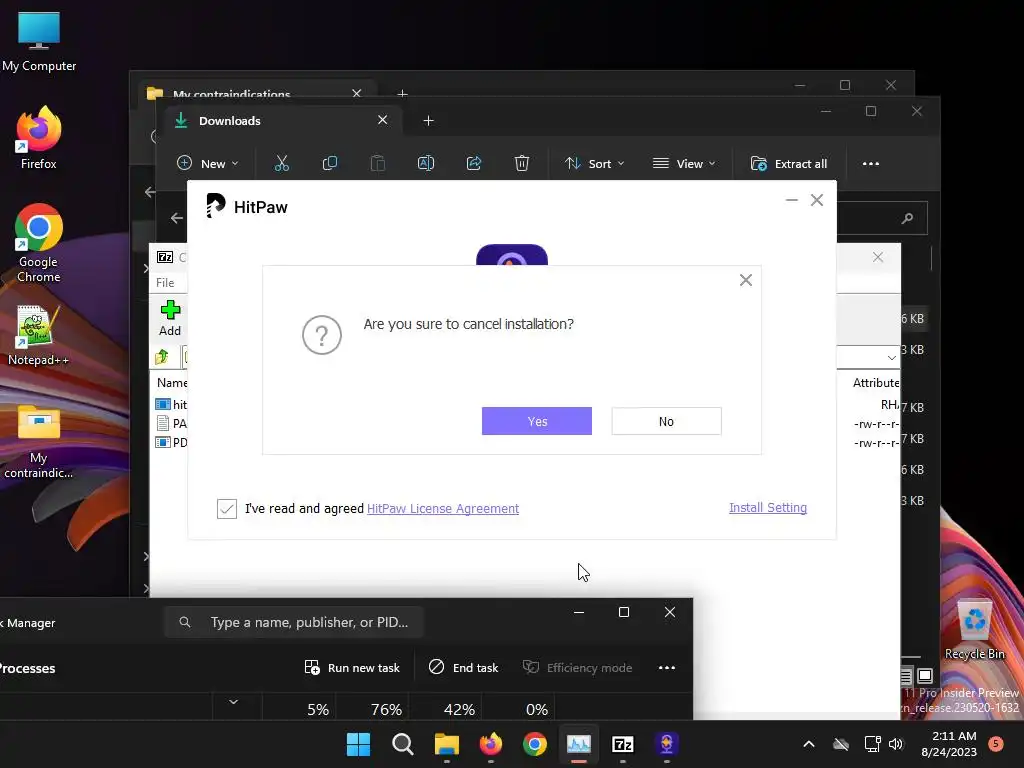
Task: Click the up folder icon in 7-Zip
Action: [x=162, y=357]
